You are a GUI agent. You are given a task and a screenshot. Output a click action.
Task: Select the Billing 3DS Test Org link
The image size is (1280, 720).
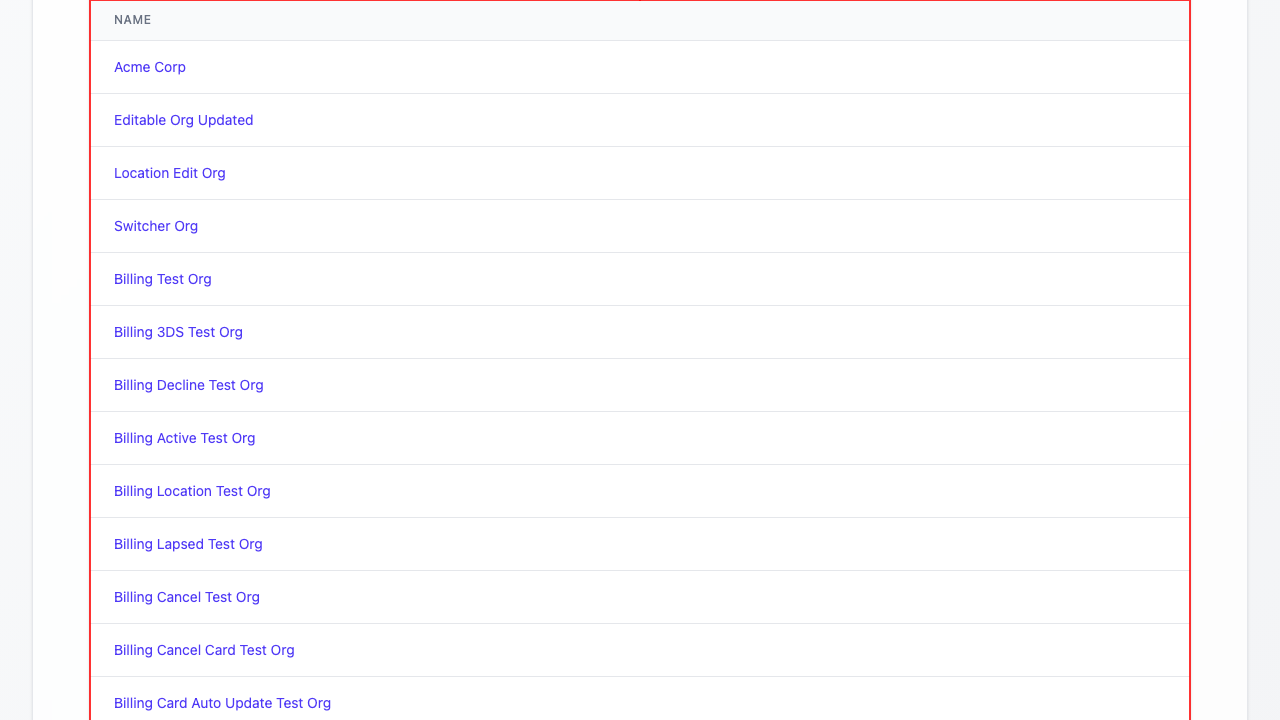tap(178, 332)
